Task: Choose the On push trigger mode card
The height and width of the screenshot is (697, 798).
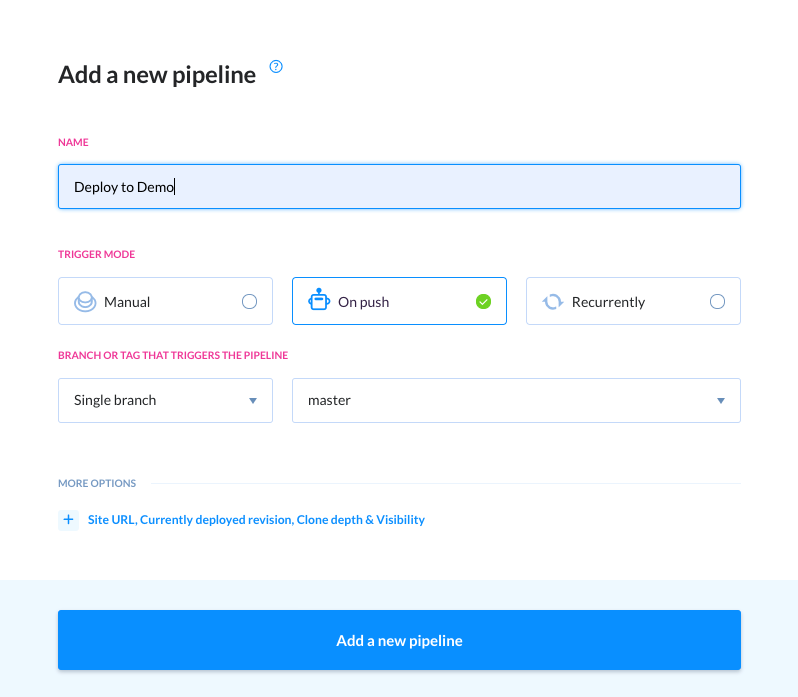Action: (x=400, y=301)
